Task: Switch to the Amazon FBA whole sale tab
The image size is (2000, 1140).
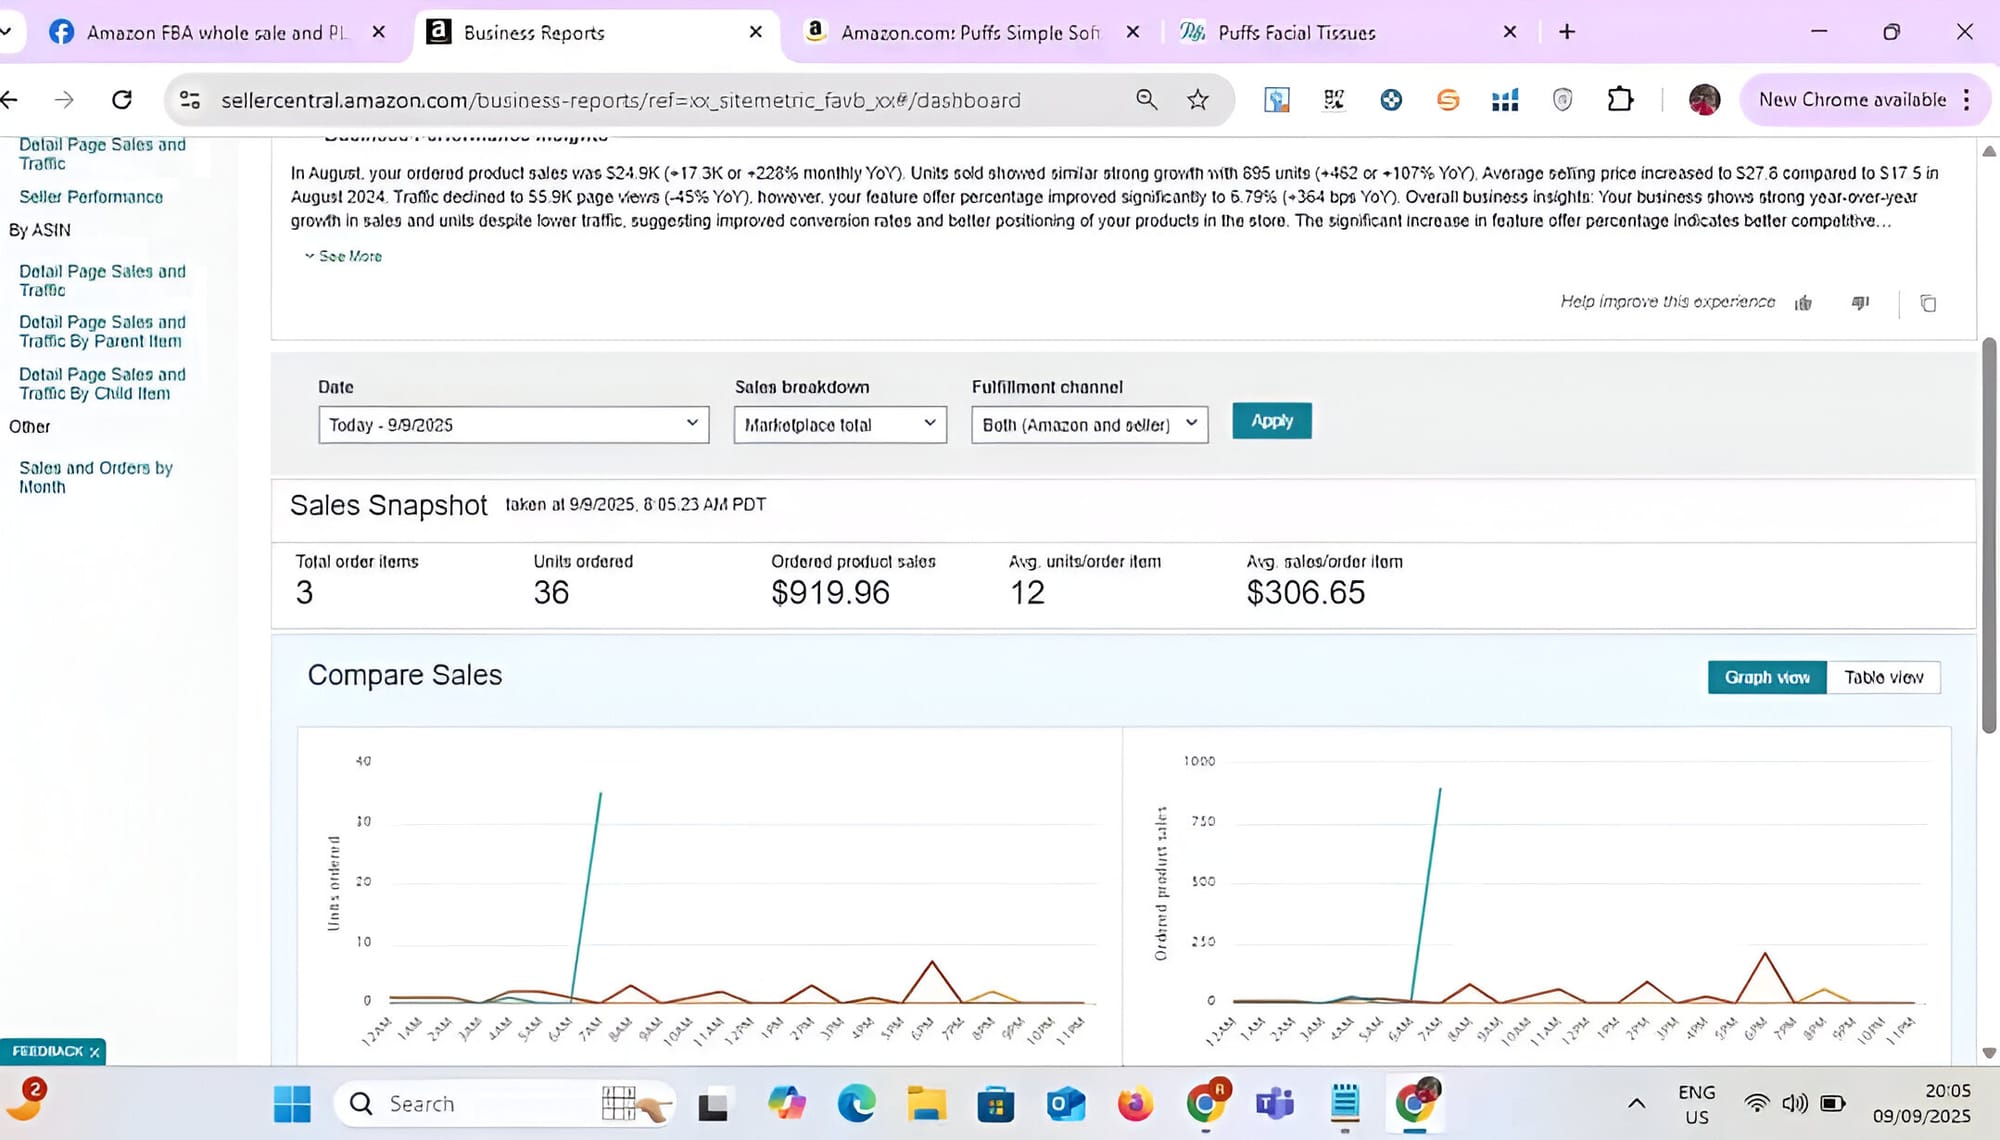Action: click(x=215, y=32)
